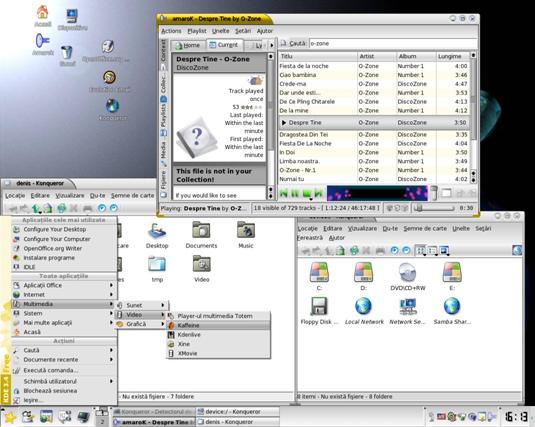Click the amaroK visualization analyzer

[377, 193]
